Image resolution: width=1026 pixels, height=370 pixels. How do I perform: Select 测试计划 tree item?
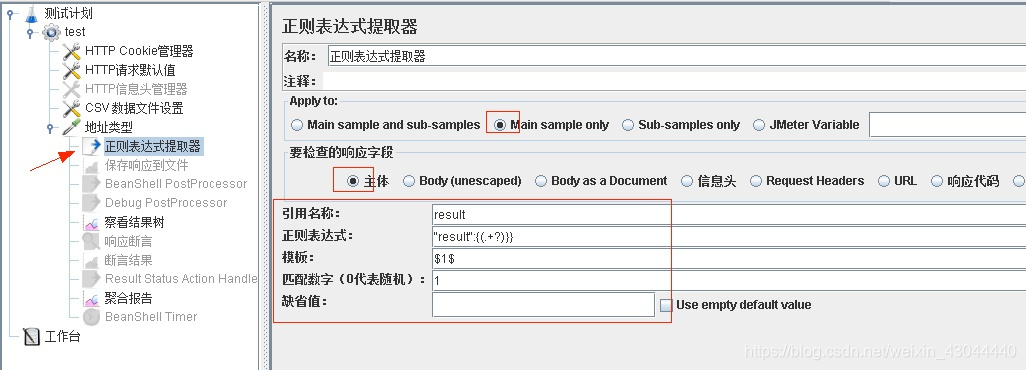68,13
